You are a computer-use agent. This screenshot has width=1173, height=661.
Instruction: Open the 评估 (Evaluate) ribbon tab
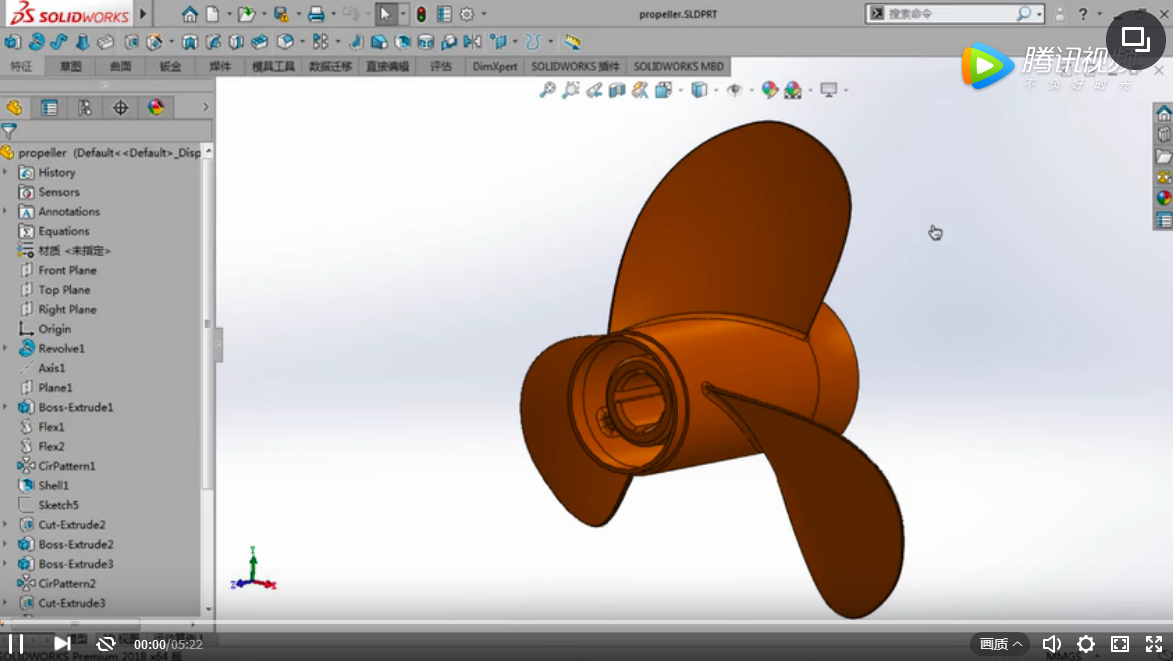[441, 67]
